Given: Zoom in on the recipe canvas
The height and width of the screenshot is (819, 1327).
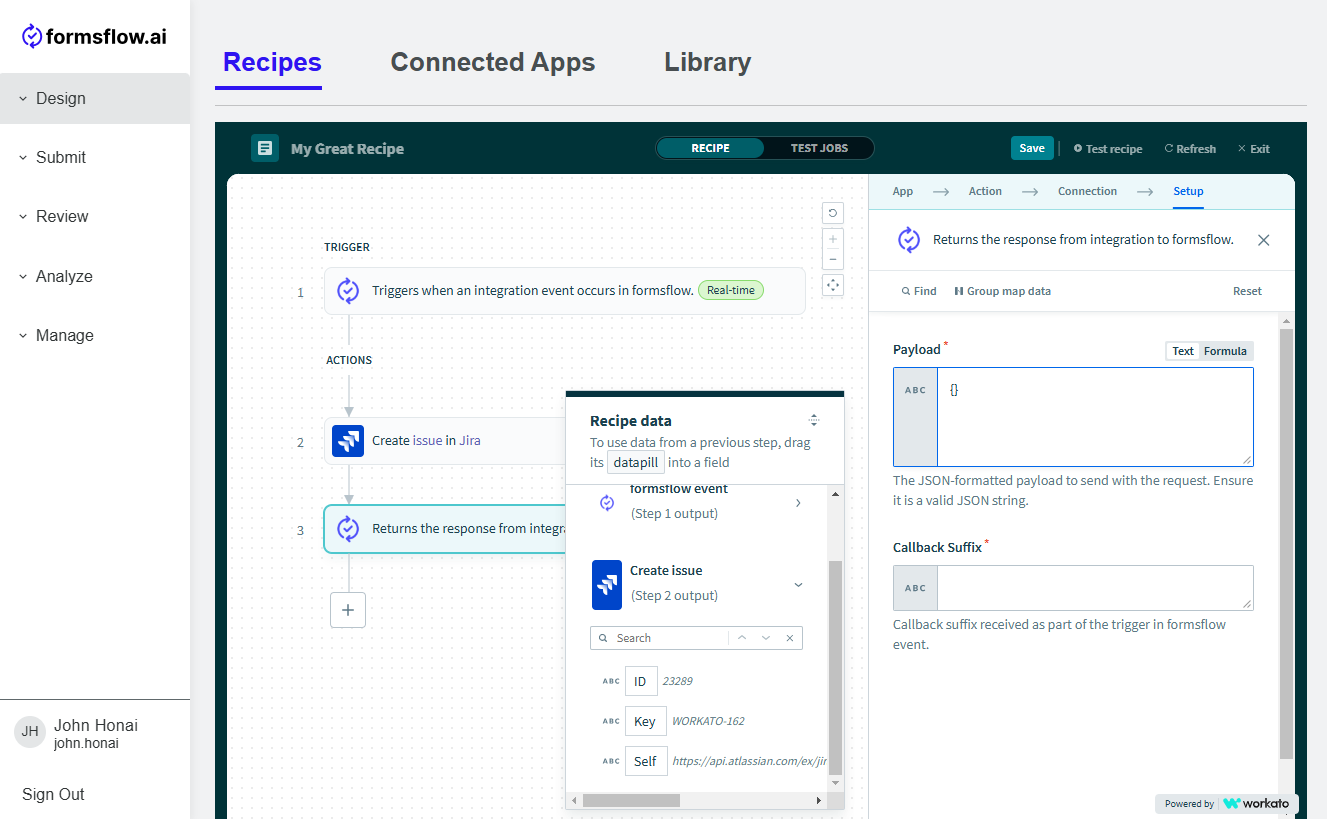Looking at the screenshot, I should (832, 239).
